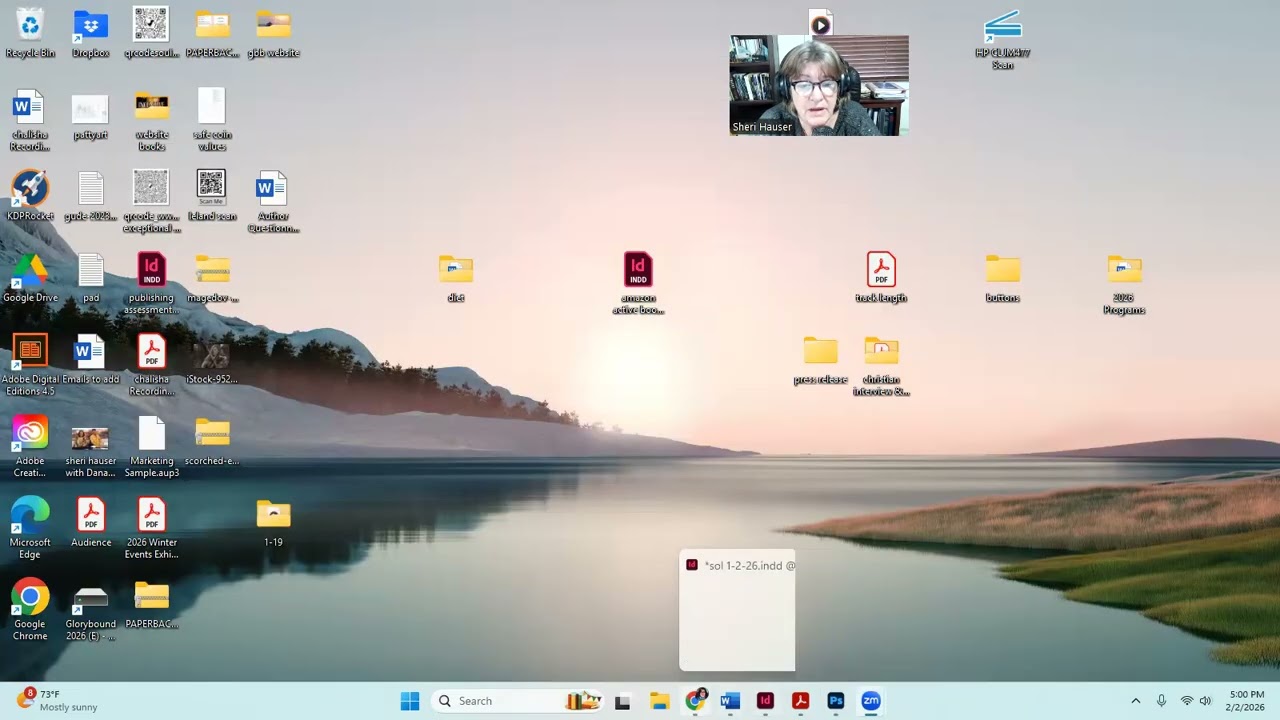This screenshot has width=1280, height=720.
Task: Switch to InDesign in the taskbar
Action: 765,701
